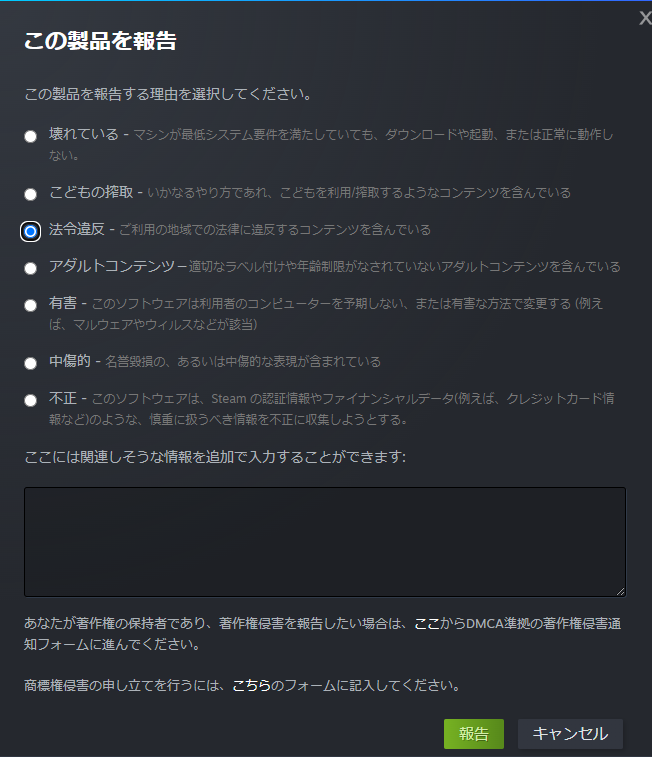Click the キャンセル button
The image size is (652, 757).
(570, 733)
